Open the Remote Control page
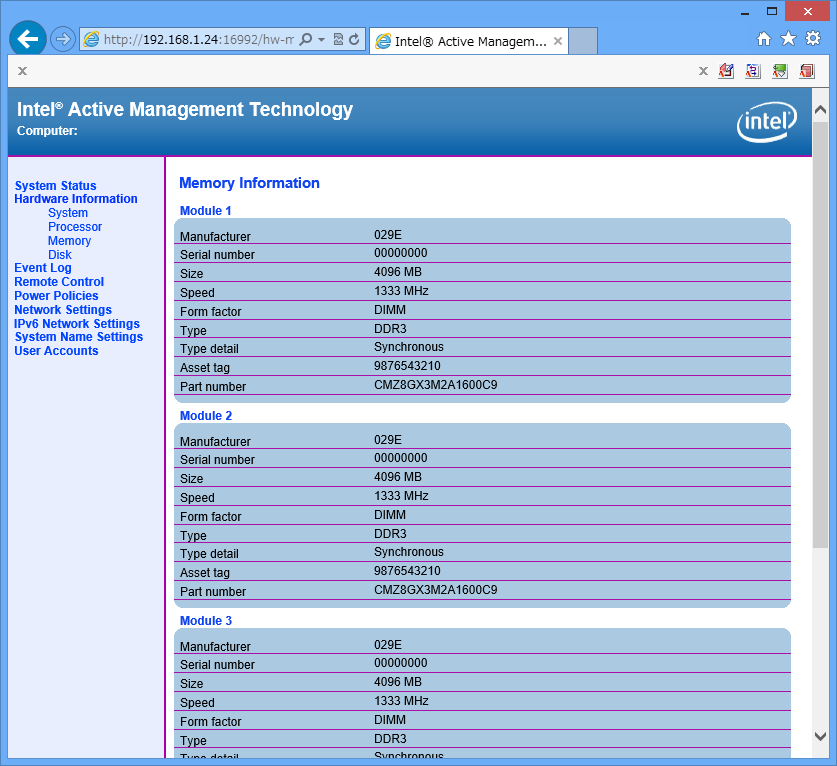837x766 pixels. (59, 282)
